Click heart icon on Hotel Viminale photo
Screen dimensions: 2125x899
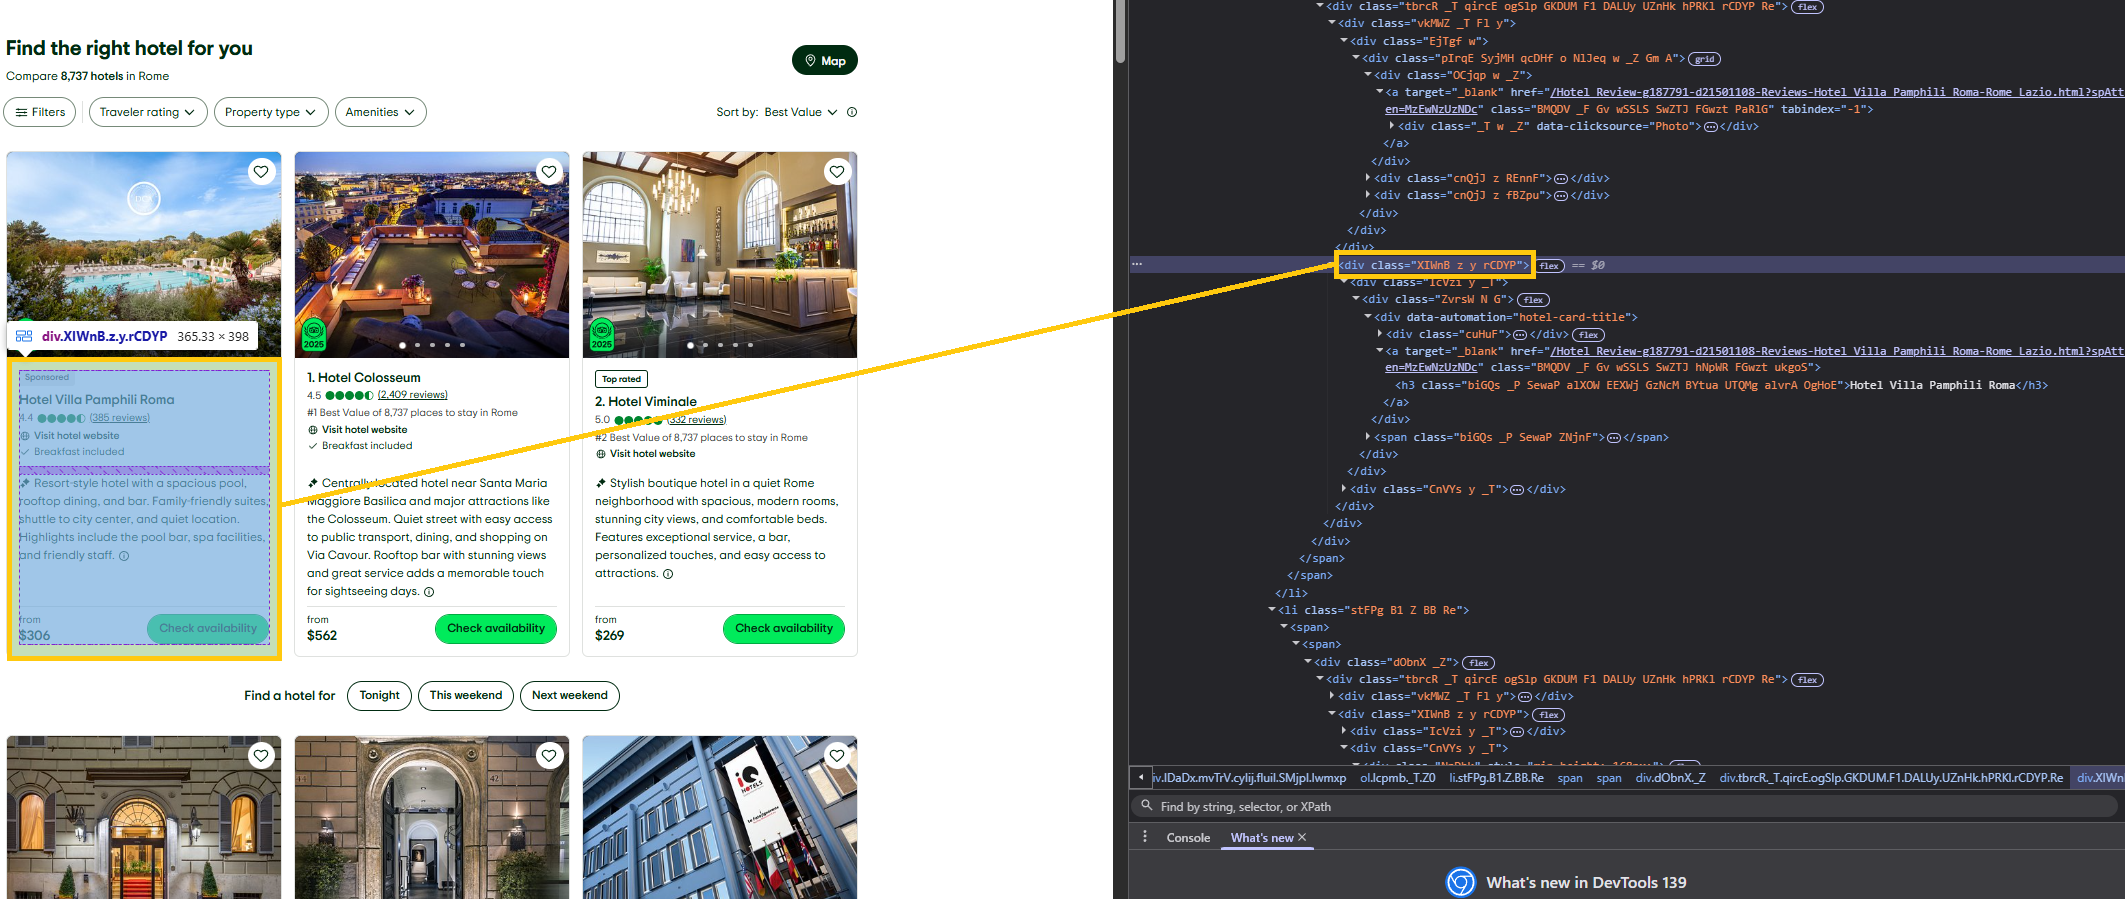click(837, 172)
